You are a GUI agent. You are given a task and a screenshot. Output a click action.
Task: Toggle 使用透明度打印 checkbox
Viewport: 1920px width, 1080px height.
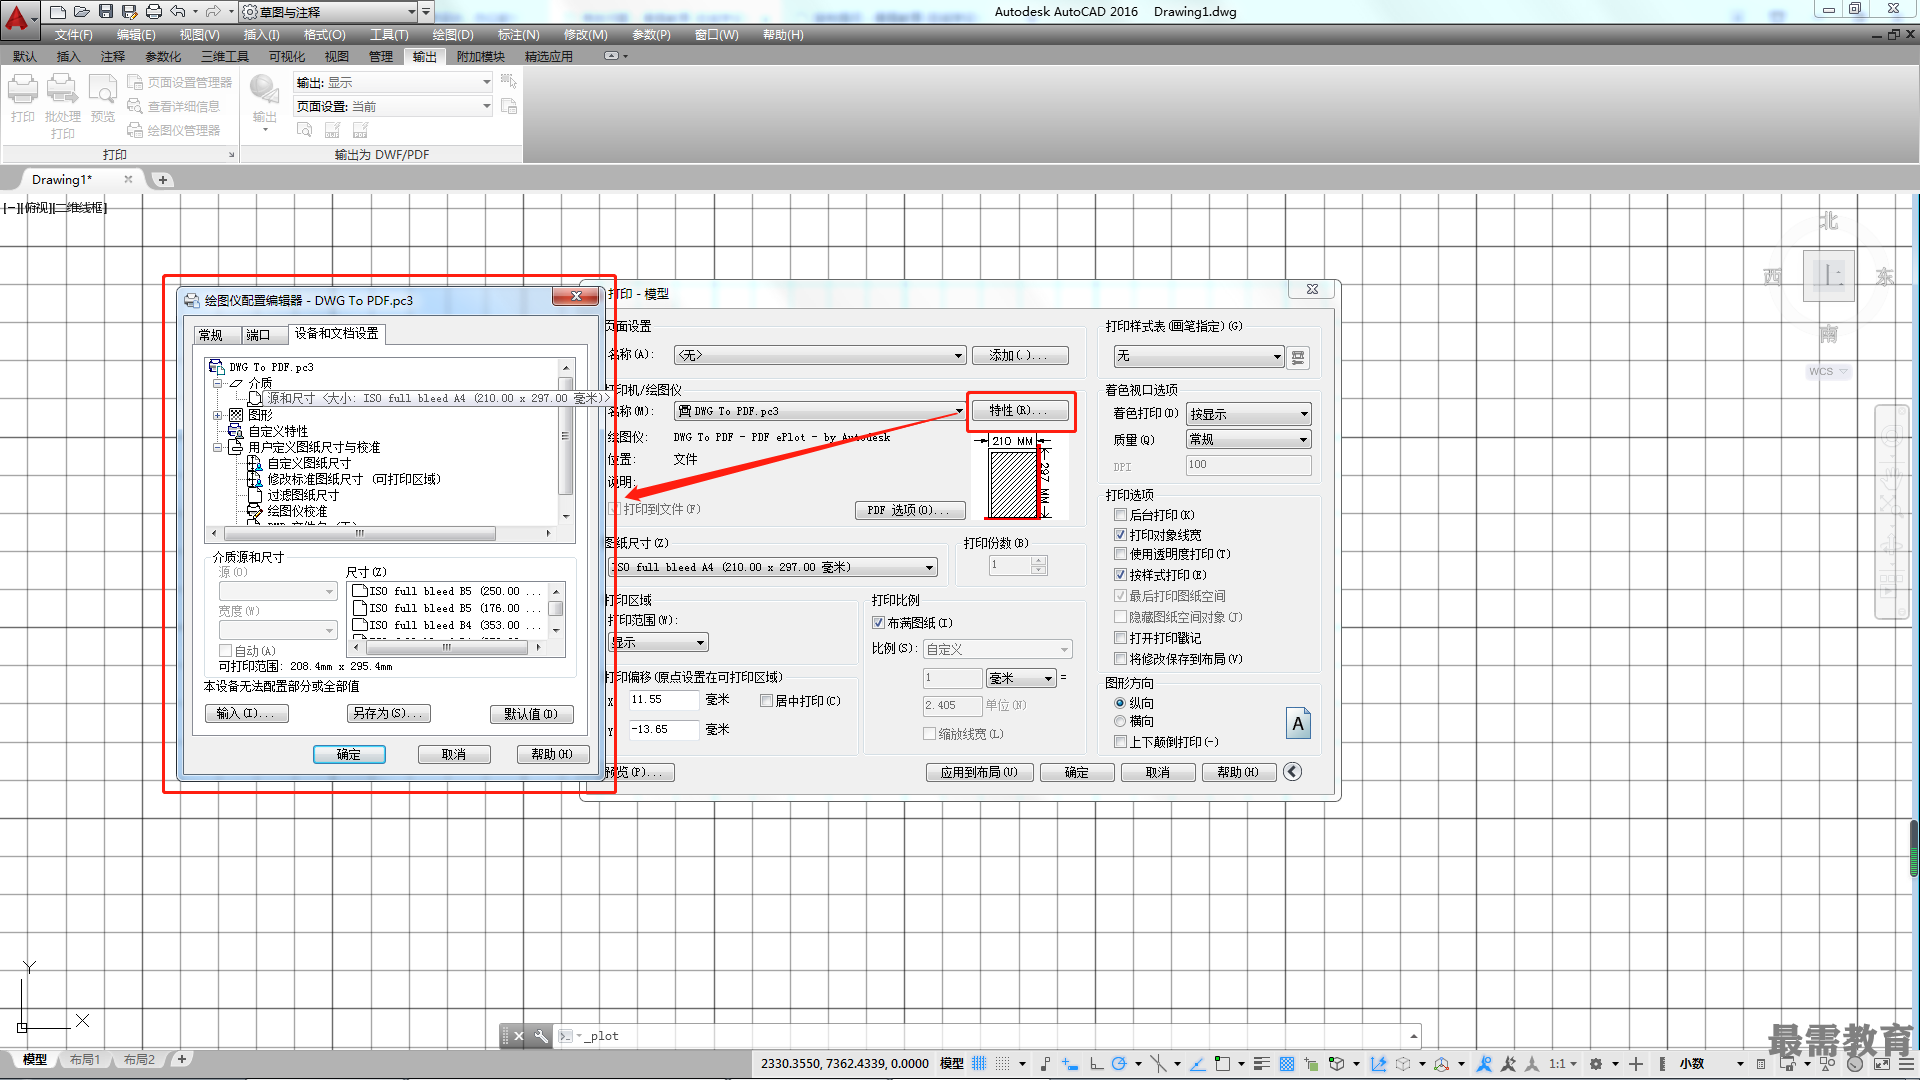[x=1121, y=554]
